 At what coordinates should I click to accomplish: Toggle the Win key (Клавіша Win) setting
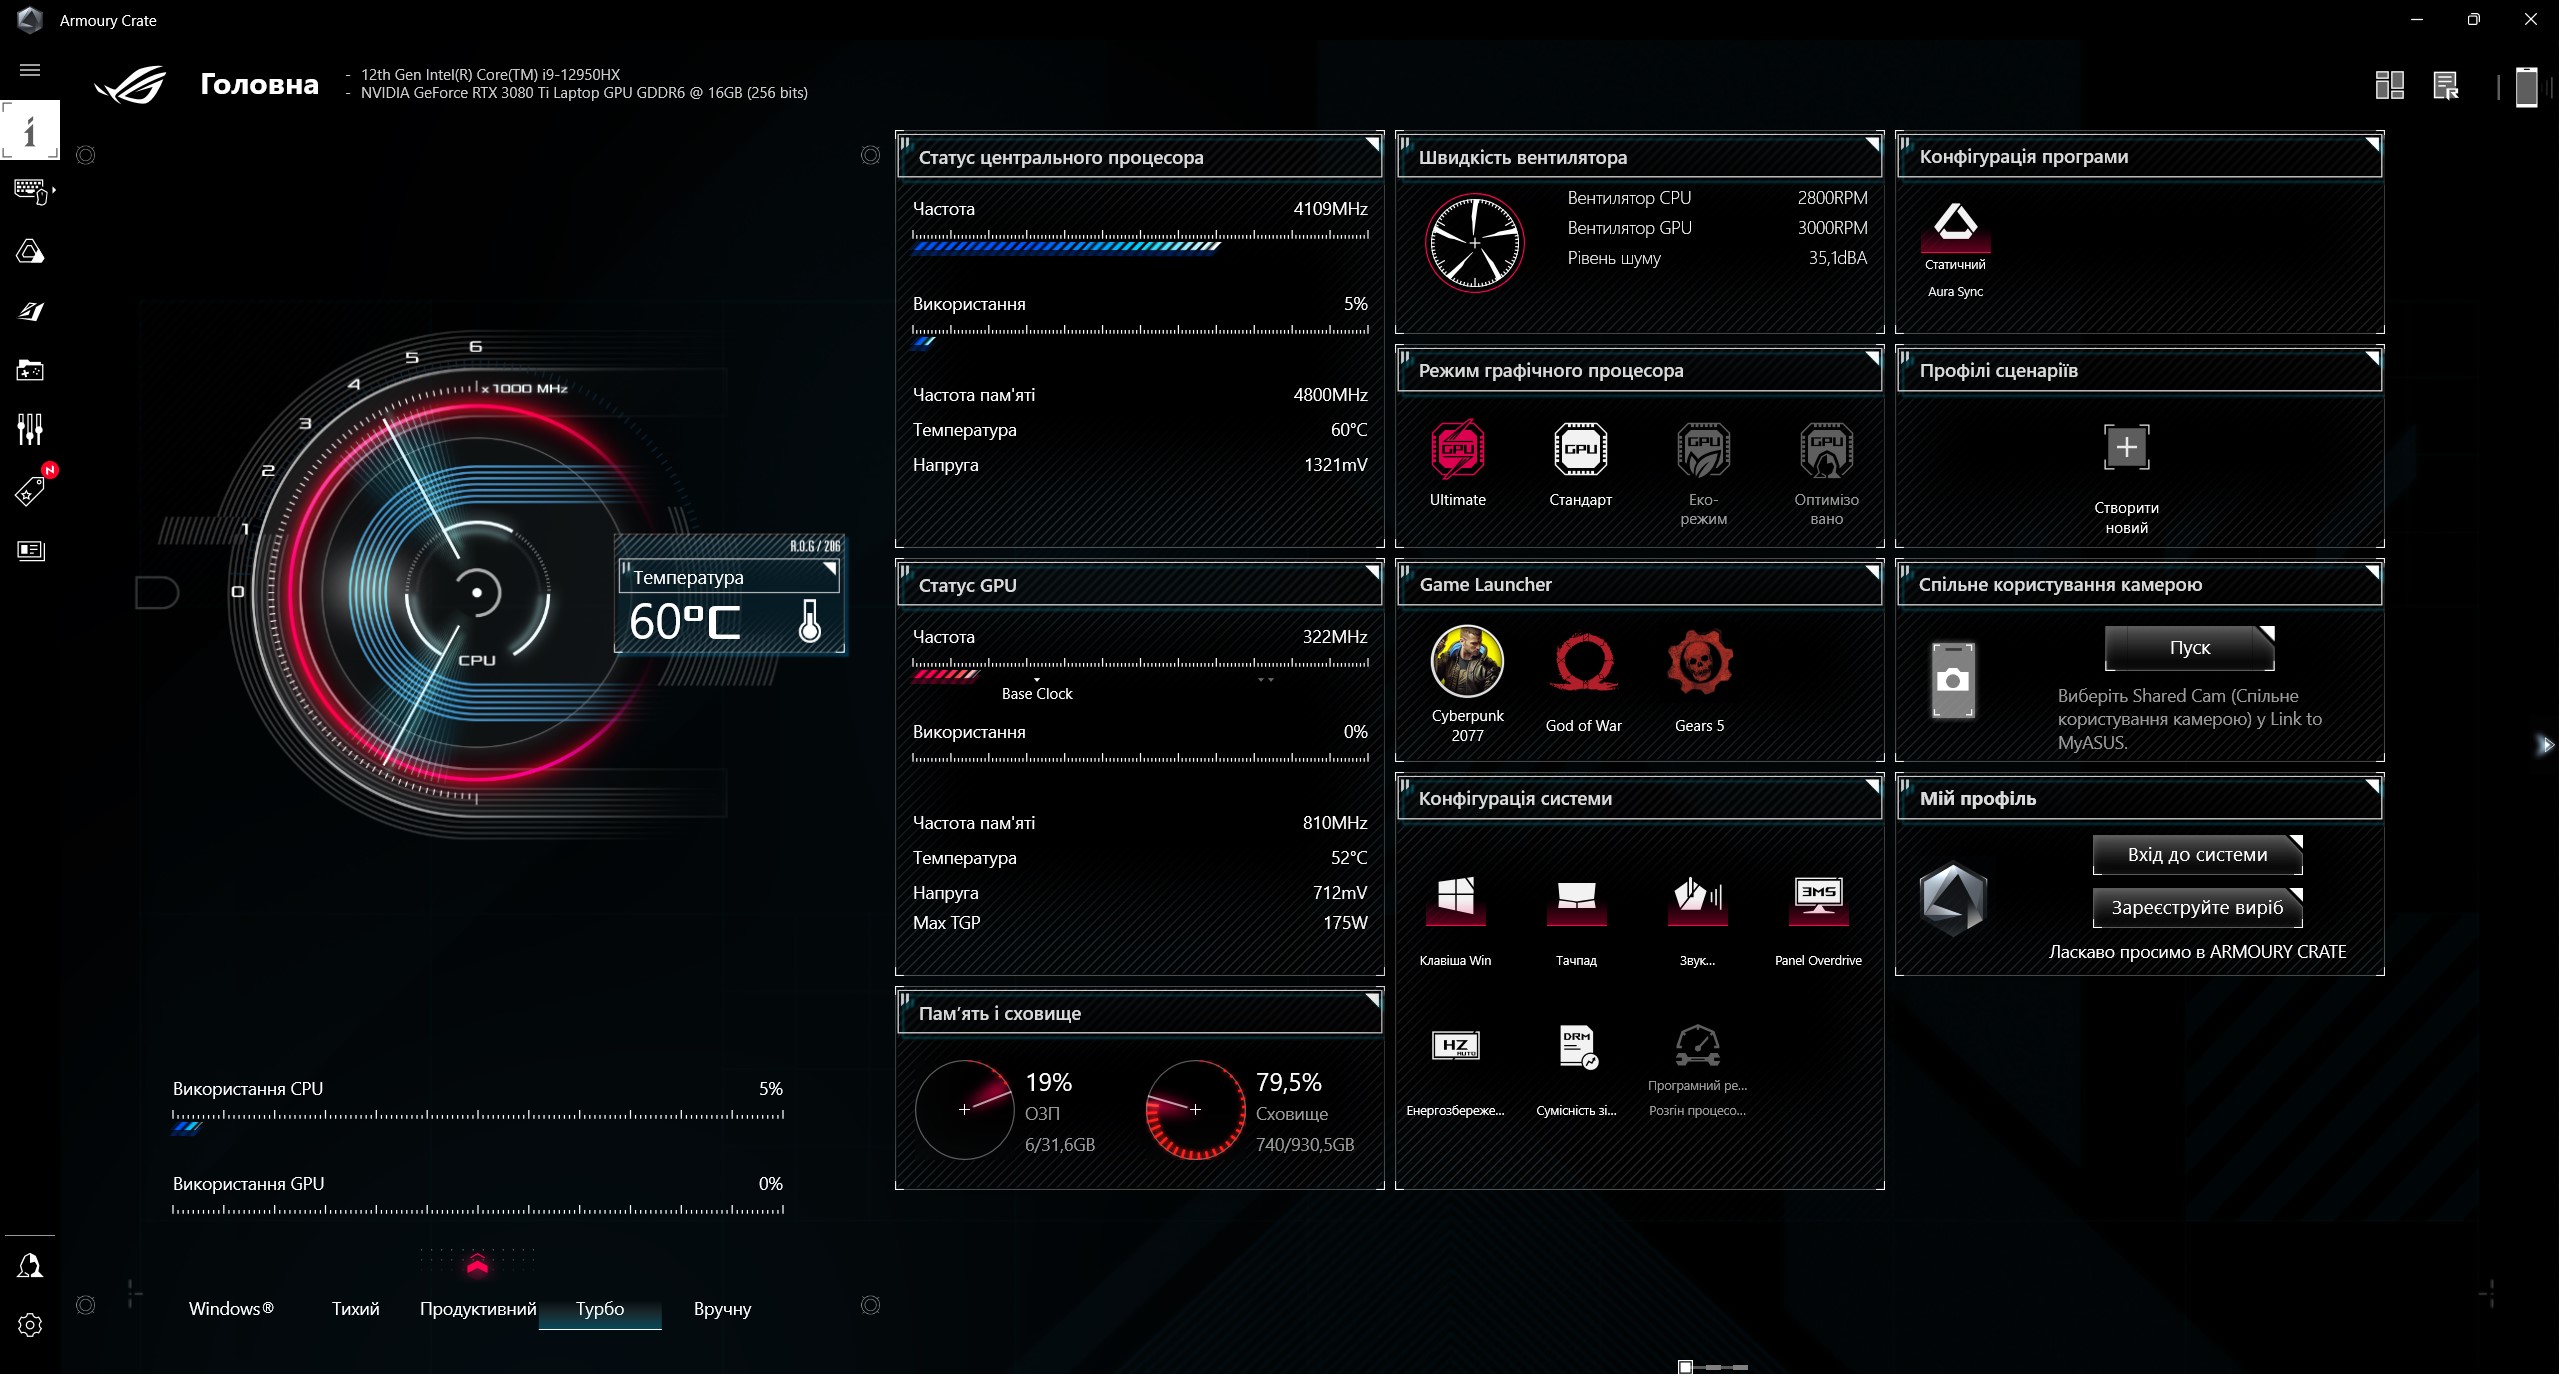[x=1455, y=898]
